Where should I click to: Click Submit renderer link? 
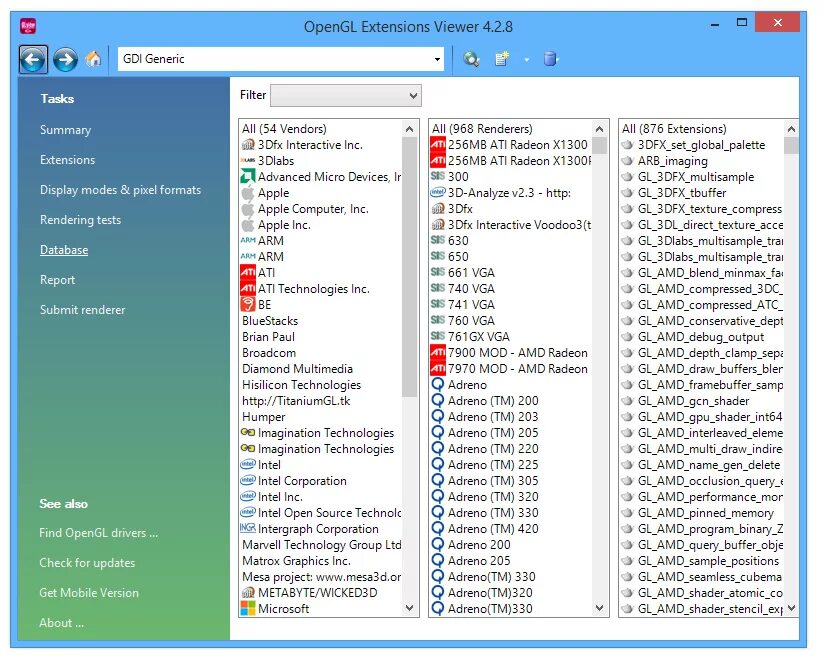point(82,310)
